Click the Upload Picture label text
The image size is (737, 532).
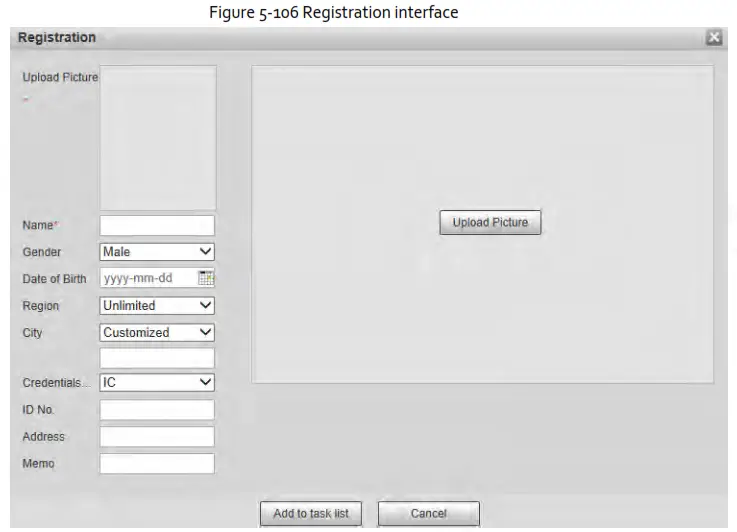pyautogui.click(x=60, y=77)
